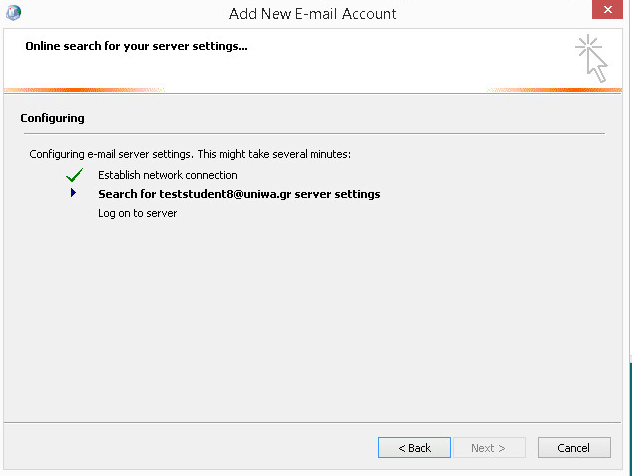The height and width of the screenshot is (476, 632).
Task: Close the Add New E-mail Account dialog
Action: tap(607, 9)
